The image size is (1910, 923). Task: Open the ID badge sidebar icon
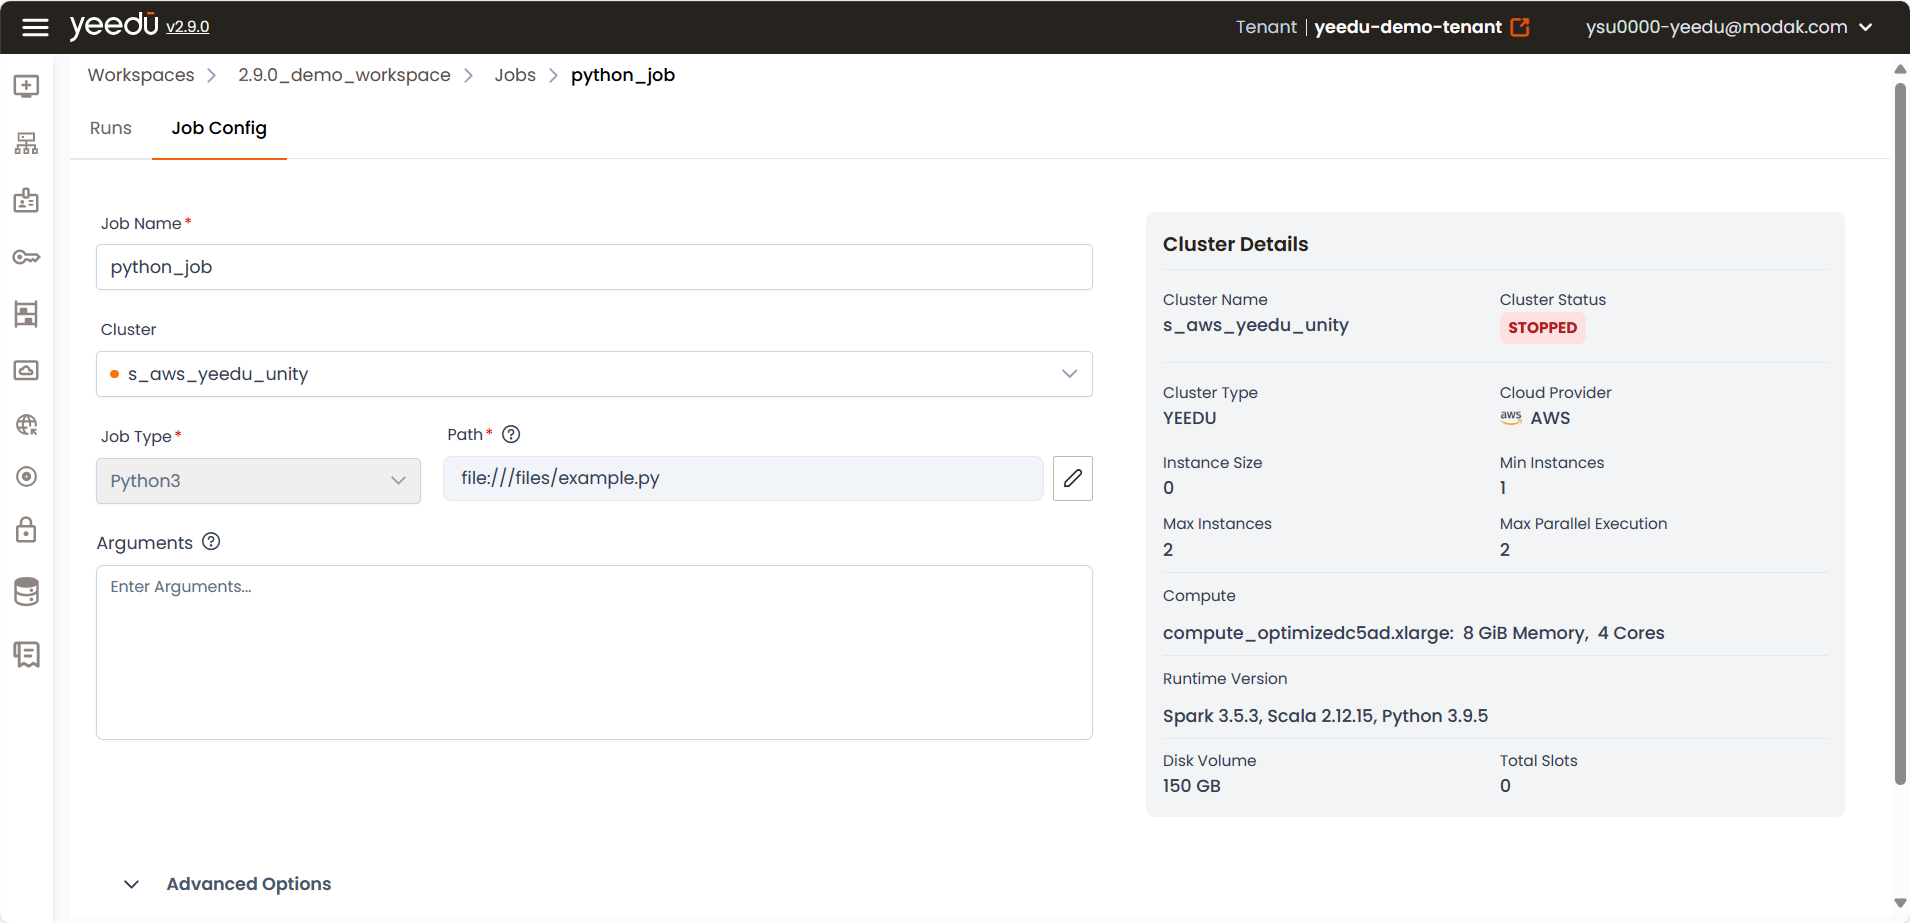click(x=27, y=200)
